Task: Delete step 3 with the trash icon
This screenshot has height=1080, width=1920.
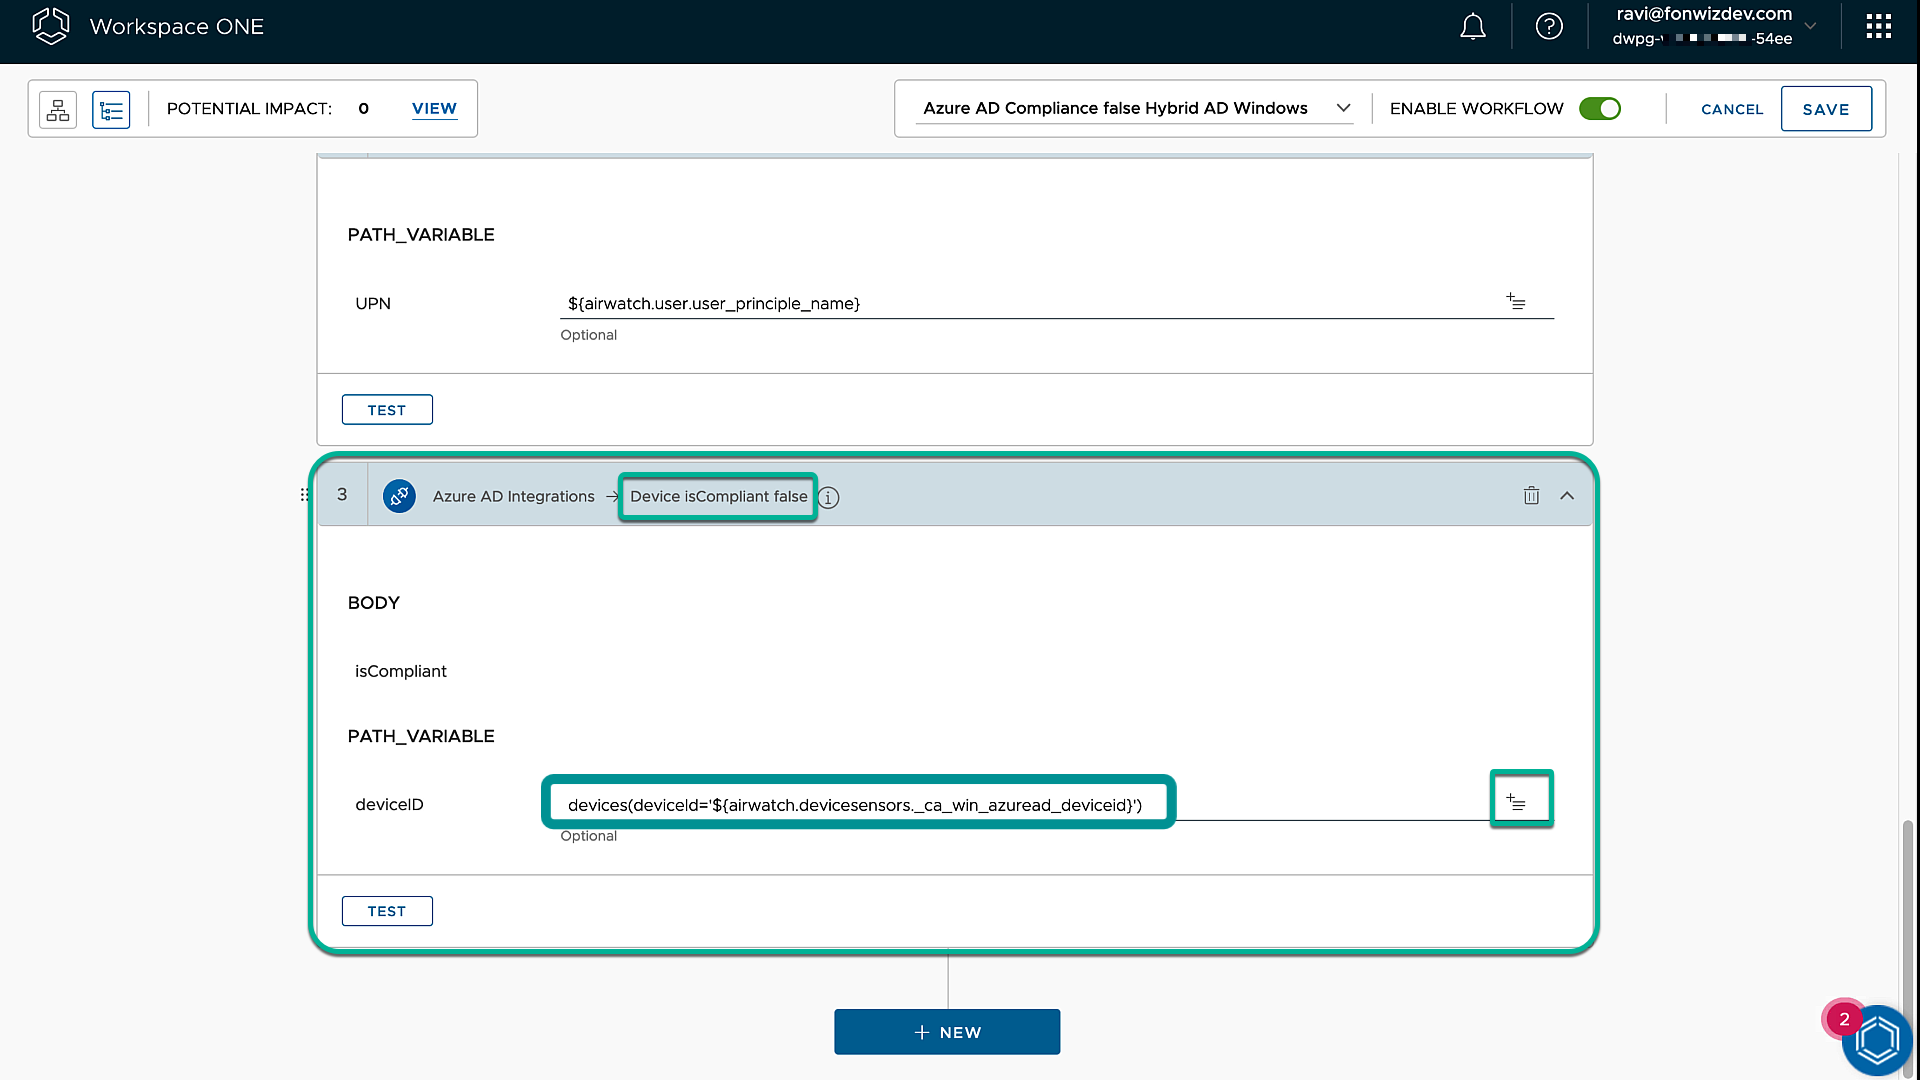Action: (1531, 496)
